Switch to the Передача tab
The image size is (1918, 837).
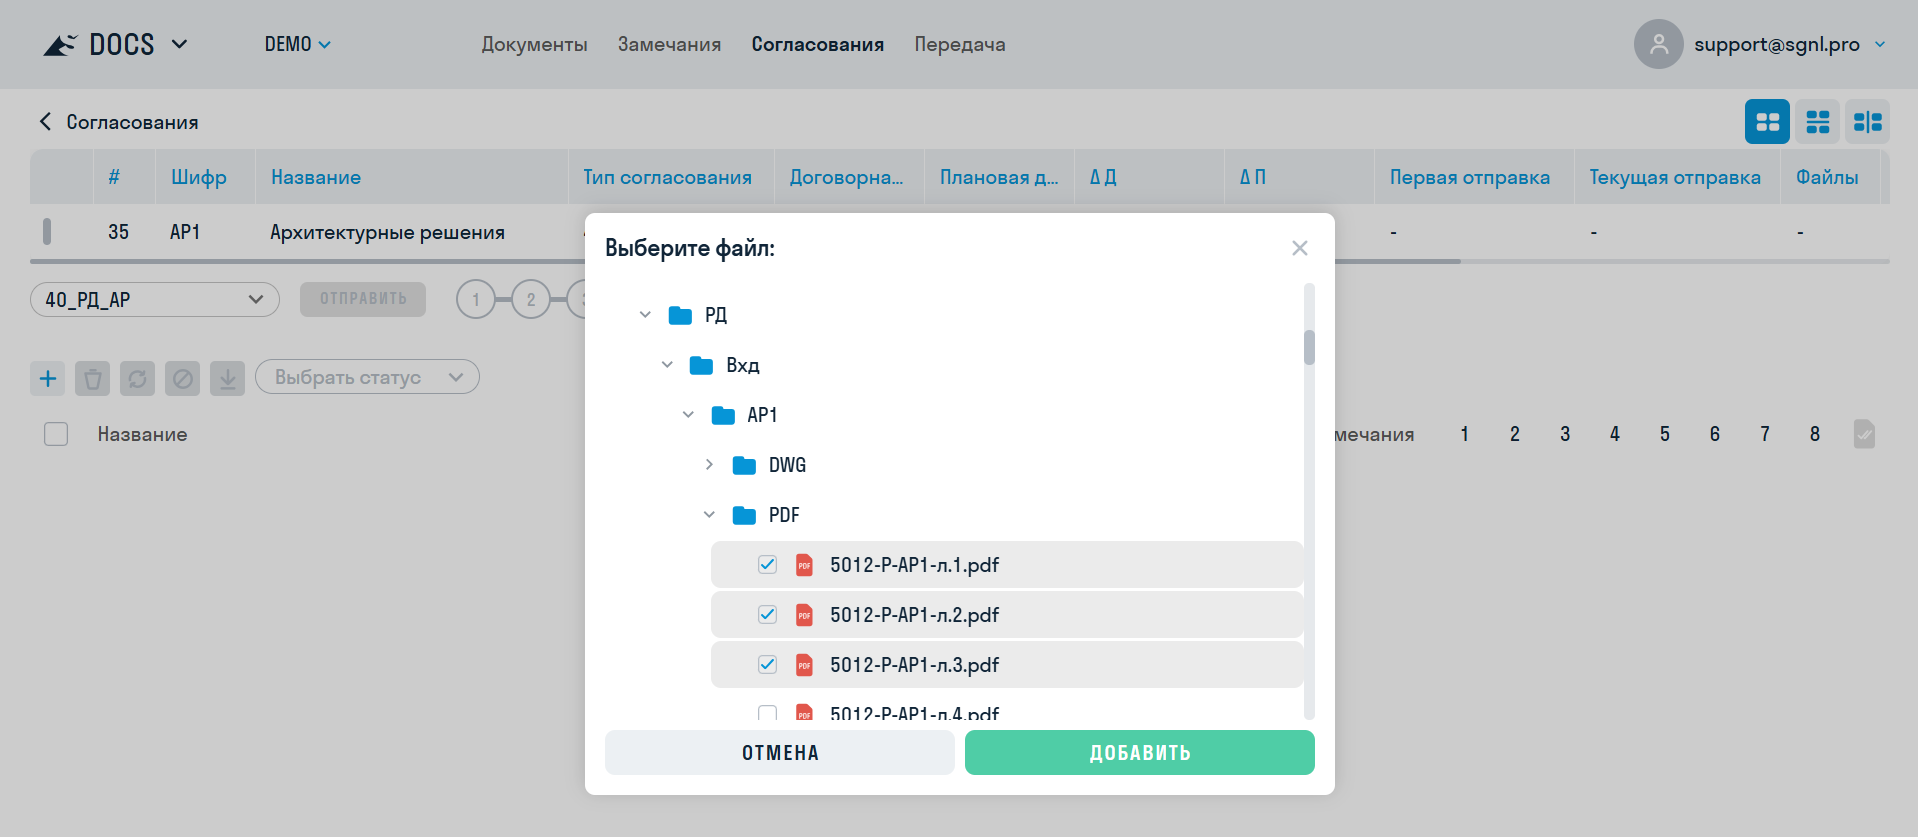(x=960, y=44)
